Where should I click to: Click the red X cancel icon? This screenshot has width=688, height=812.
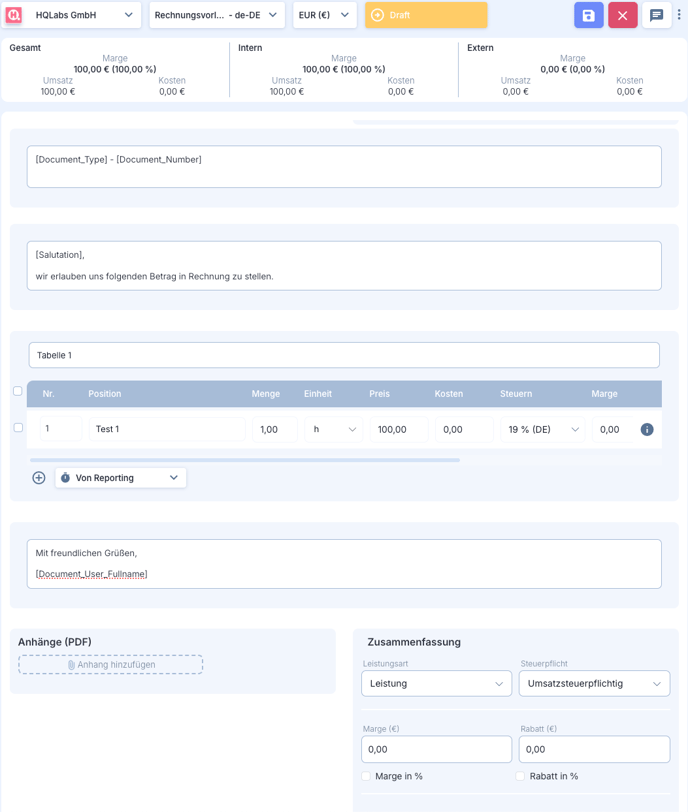pyautogui.click(x=622, y=15)
